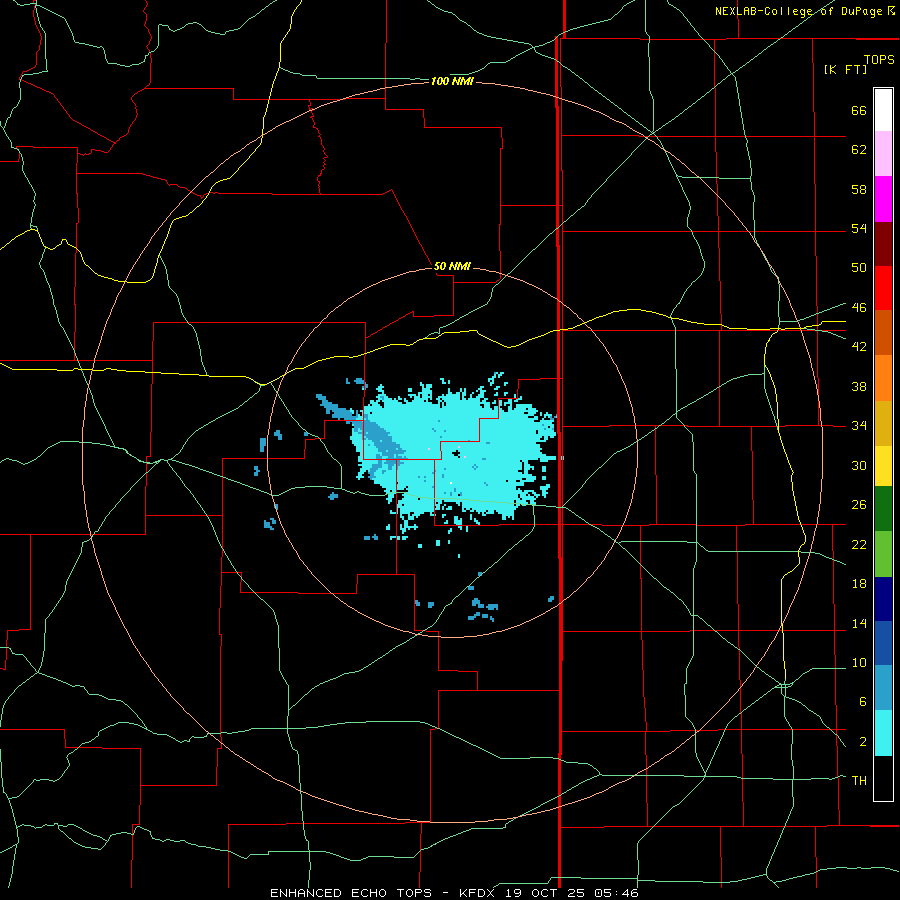Click the medium blue 18 kft swatch

tap(883, 643)
